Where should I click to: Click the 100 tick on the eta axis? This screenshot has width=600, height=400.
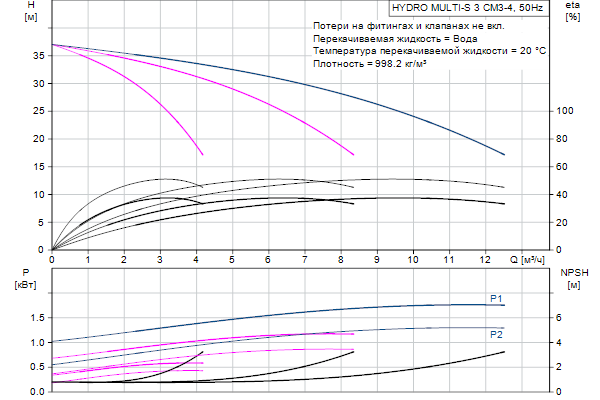565,111
